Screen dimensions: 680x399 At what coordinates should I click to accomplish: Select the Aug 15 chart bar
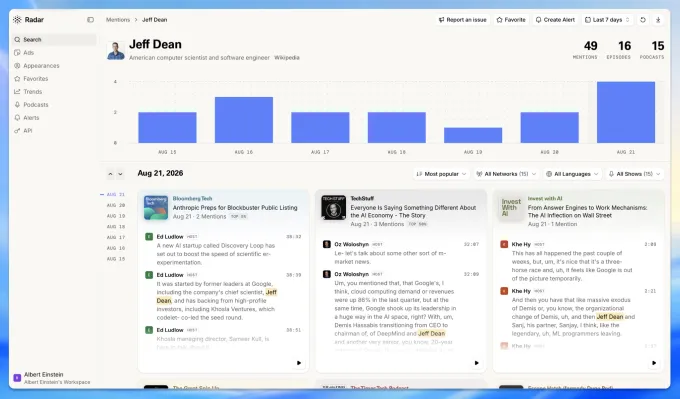167,128
